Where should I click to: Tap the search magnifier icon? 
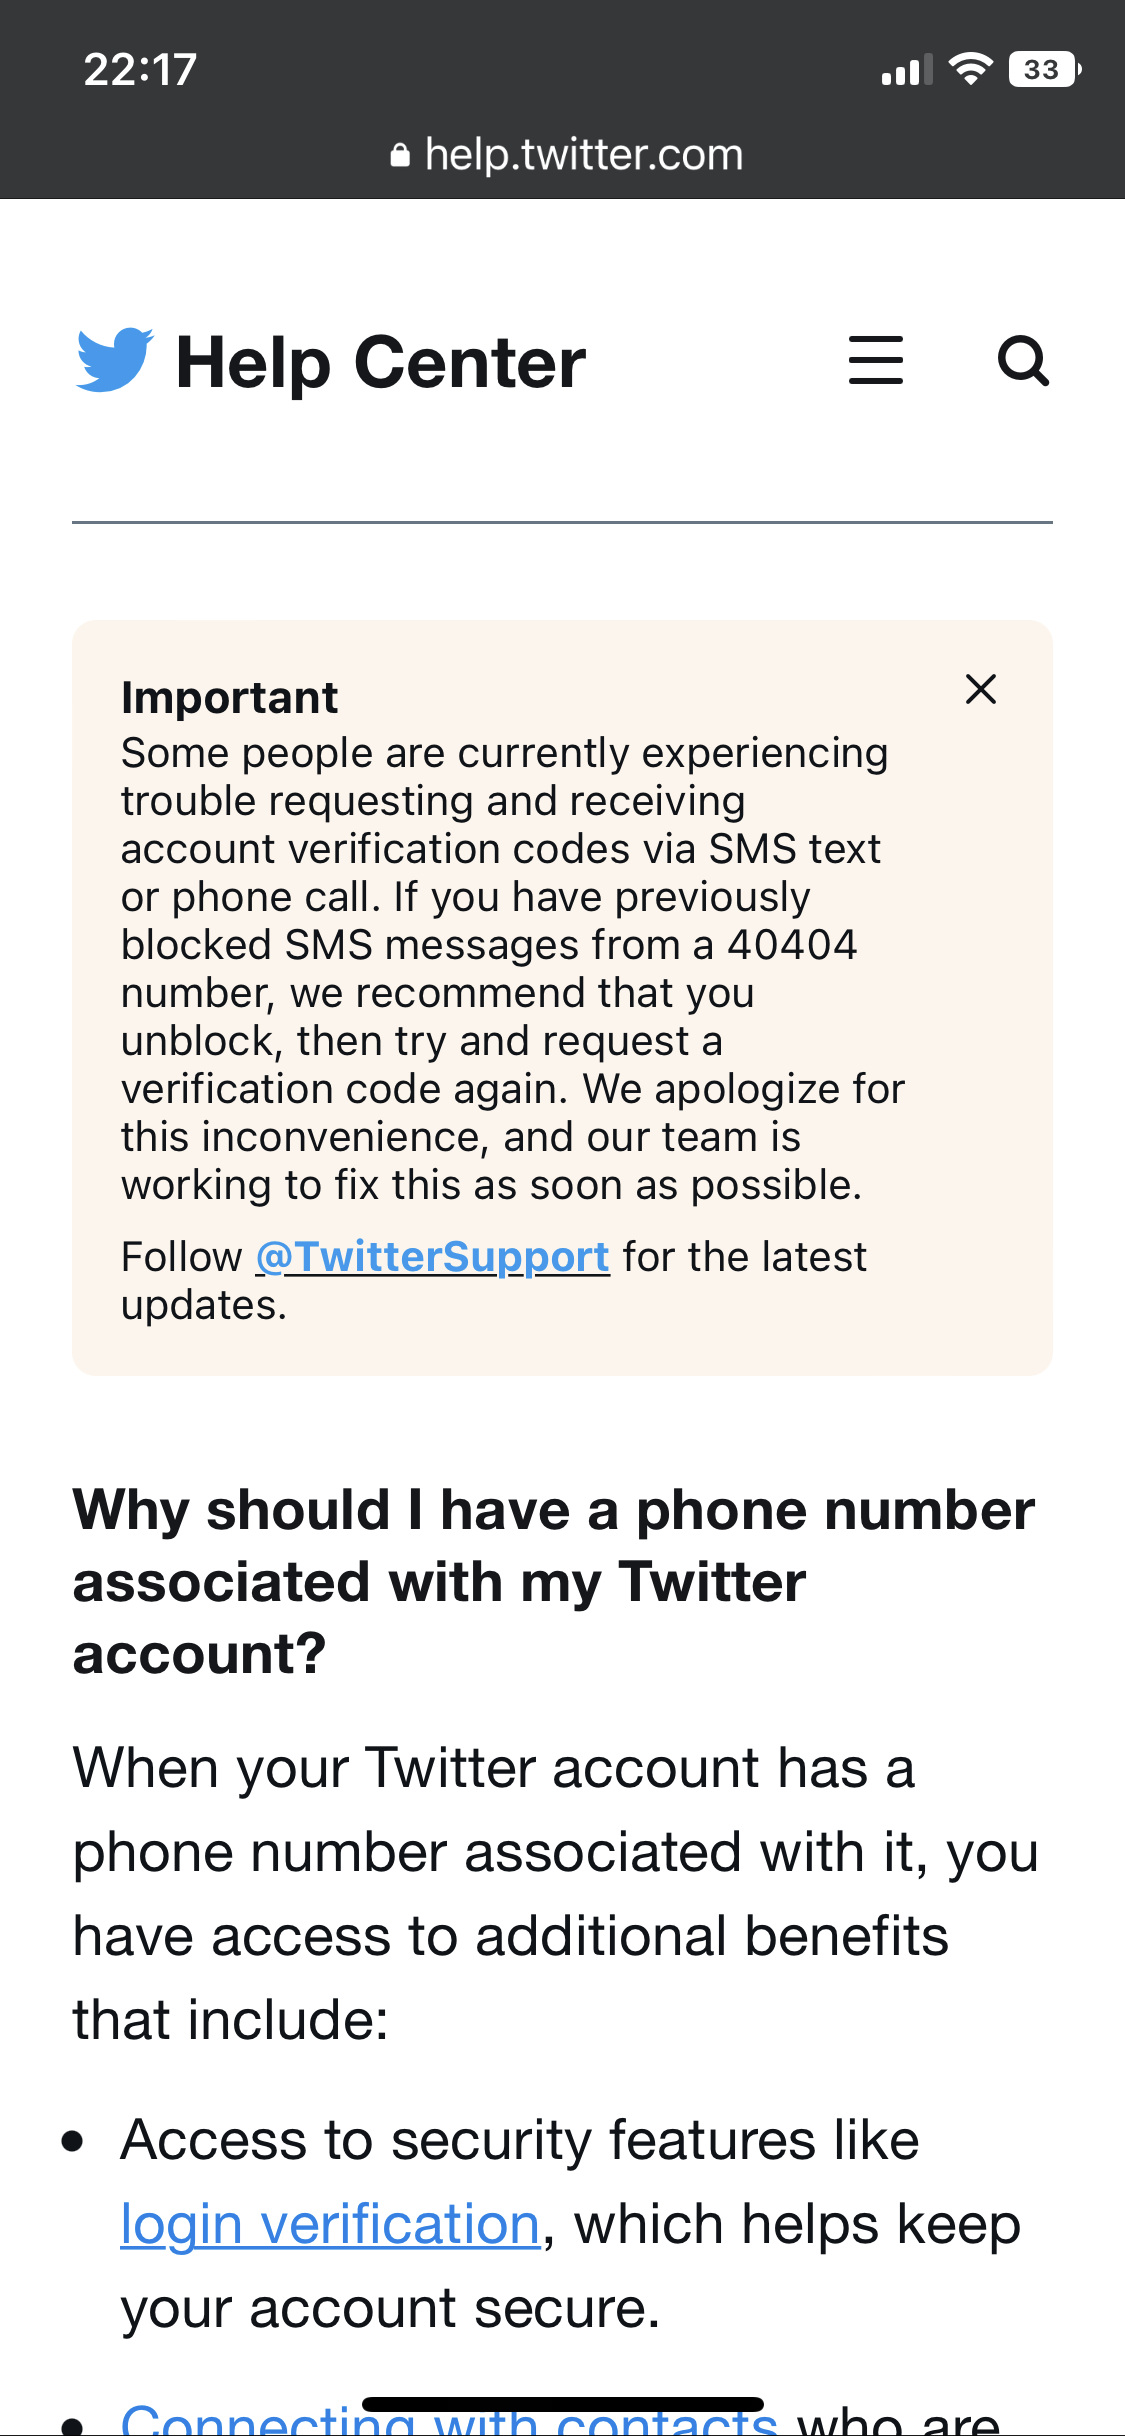coord(1023,361)
